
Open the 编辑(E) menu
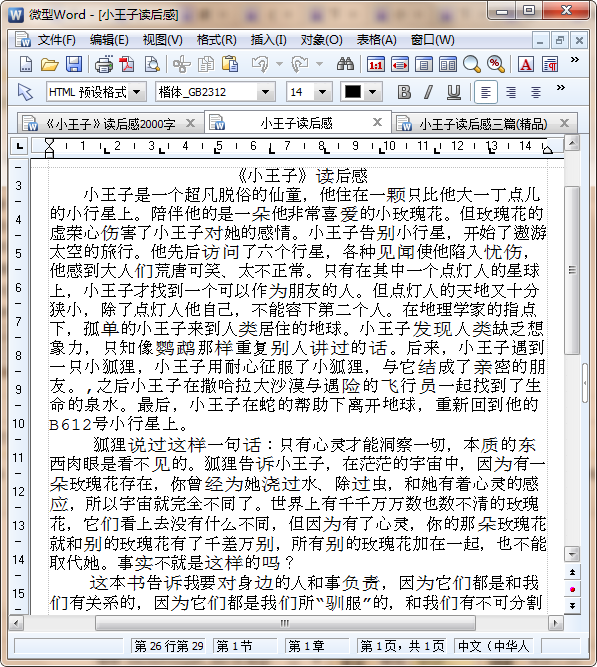(x=109, y=40)
